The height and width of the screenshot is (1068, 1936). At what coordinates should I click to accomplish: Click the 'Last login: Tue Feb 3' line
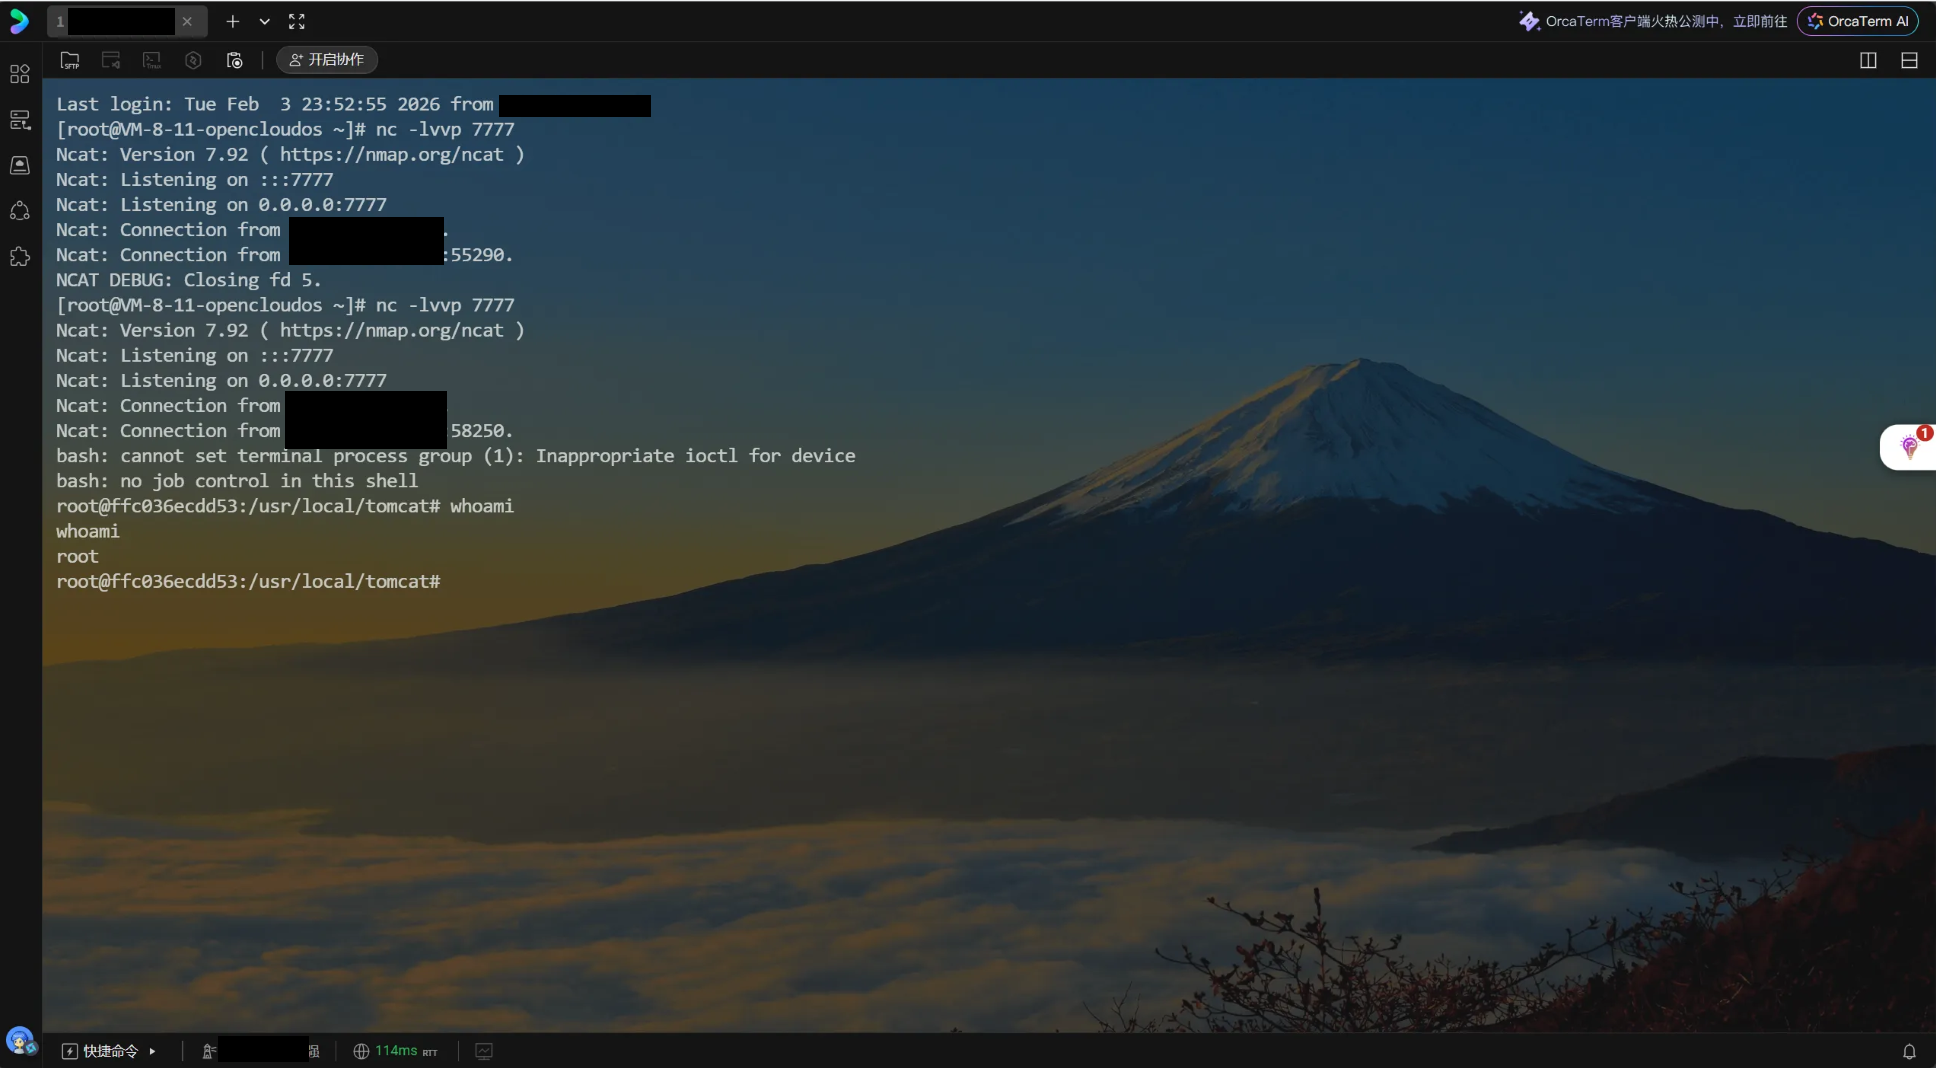point(275,104)
